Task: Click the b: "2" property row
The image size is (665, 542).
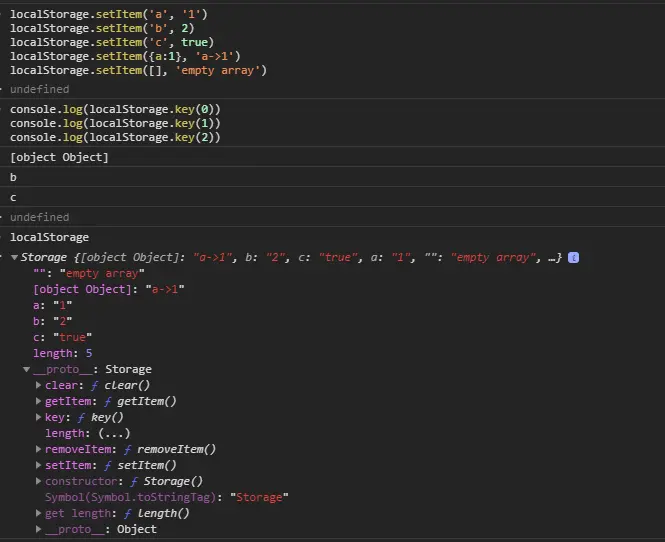Action: click(53, 321)
